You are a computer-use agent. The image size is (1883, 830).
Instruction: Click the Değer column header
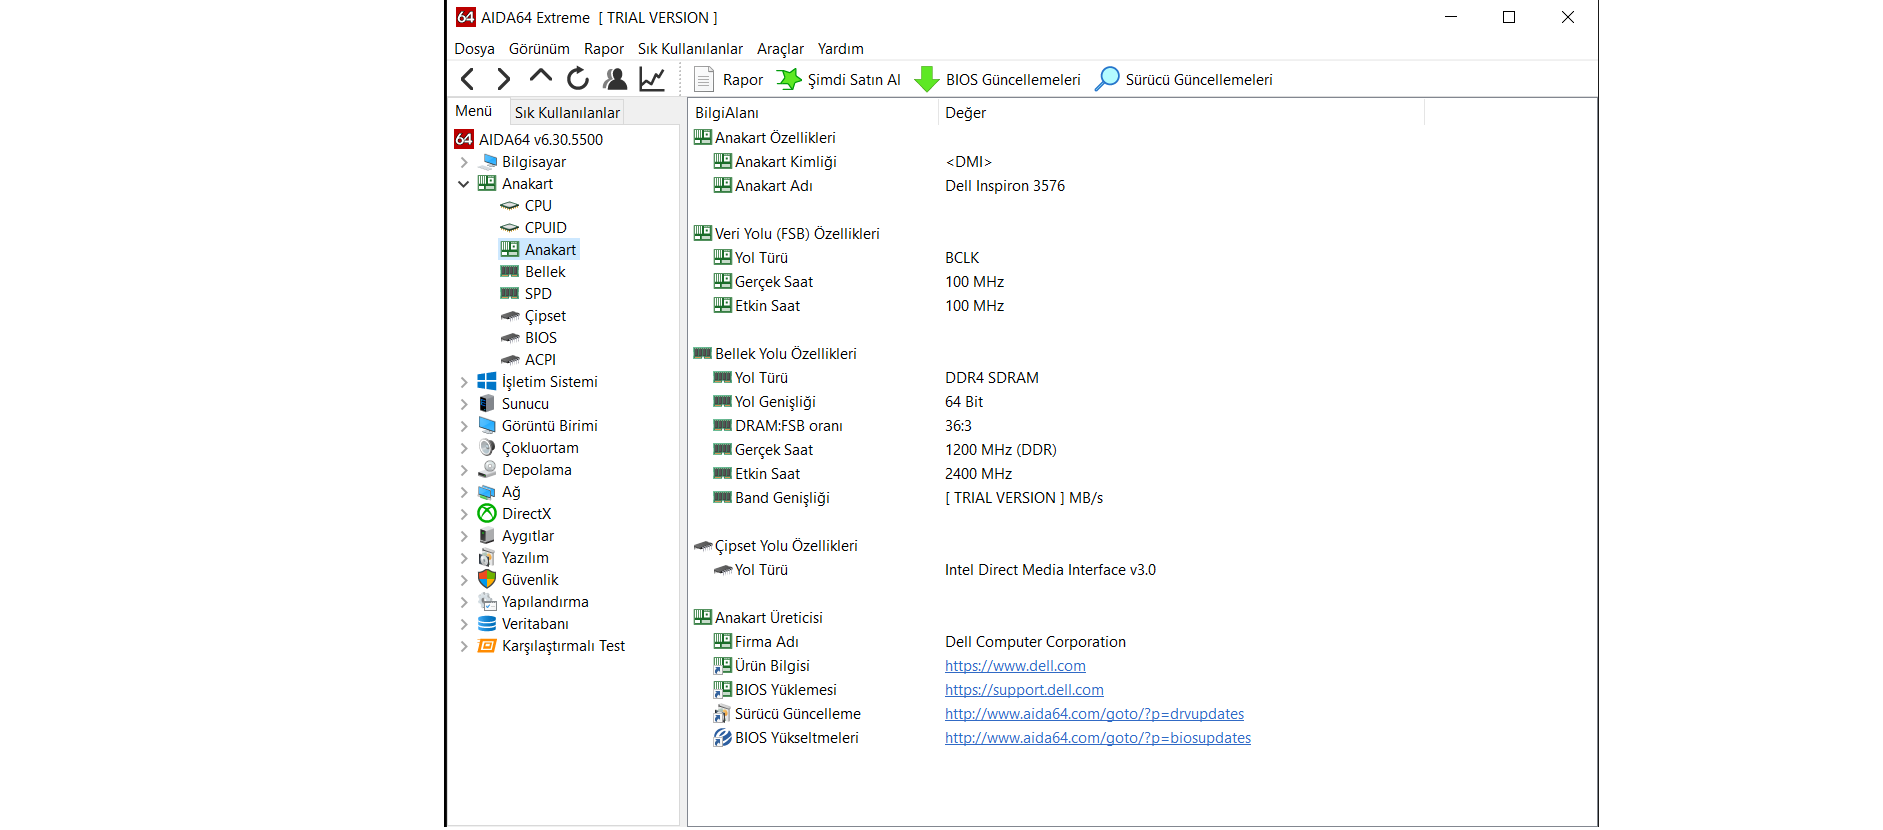[x=966, y=113]
